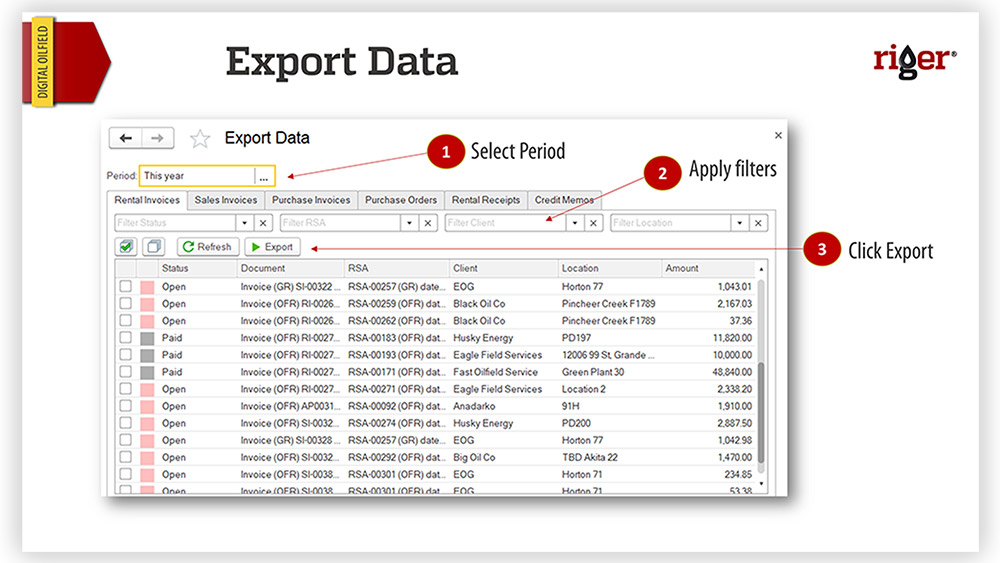The width and height of the screenshot is (1000, 563).
Task: Expand the Filter Status dropdown arrow
Action: [245, 223]
